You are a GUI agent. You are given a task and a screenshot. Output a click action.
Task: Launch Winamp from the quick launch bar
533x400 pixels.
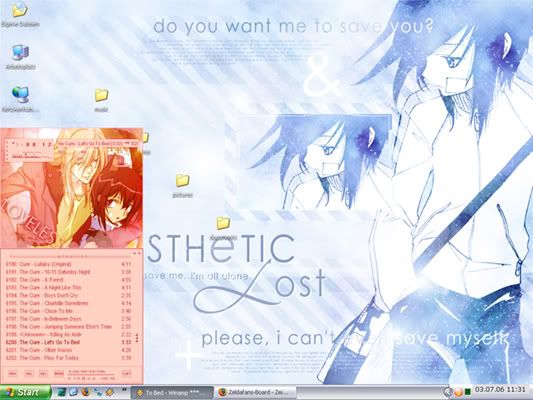[109, 392]
